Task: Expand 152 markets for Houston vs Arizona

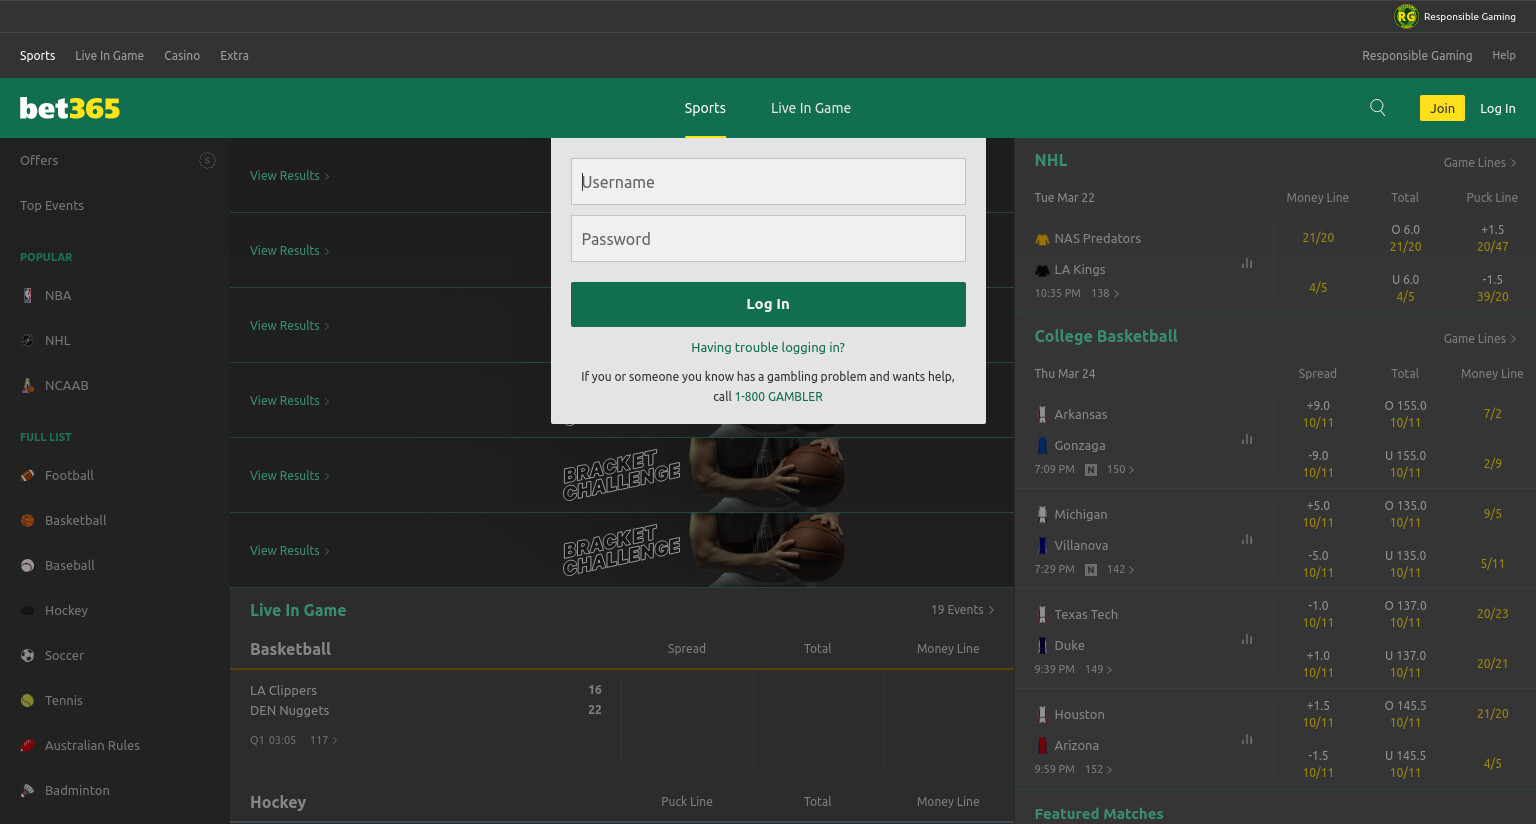Action: (1099, 769)
